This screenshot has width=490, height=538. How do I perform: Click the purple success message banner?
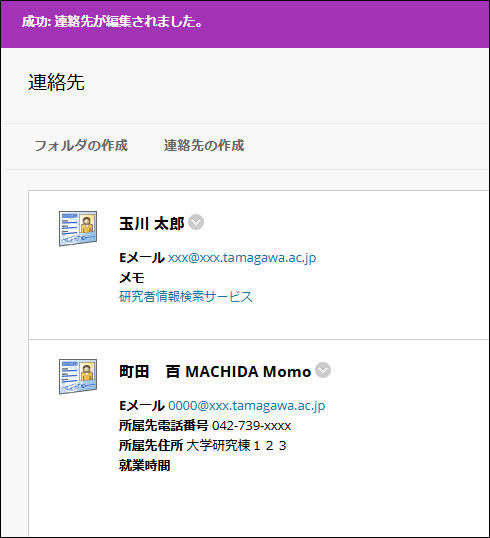click(245, 24)
